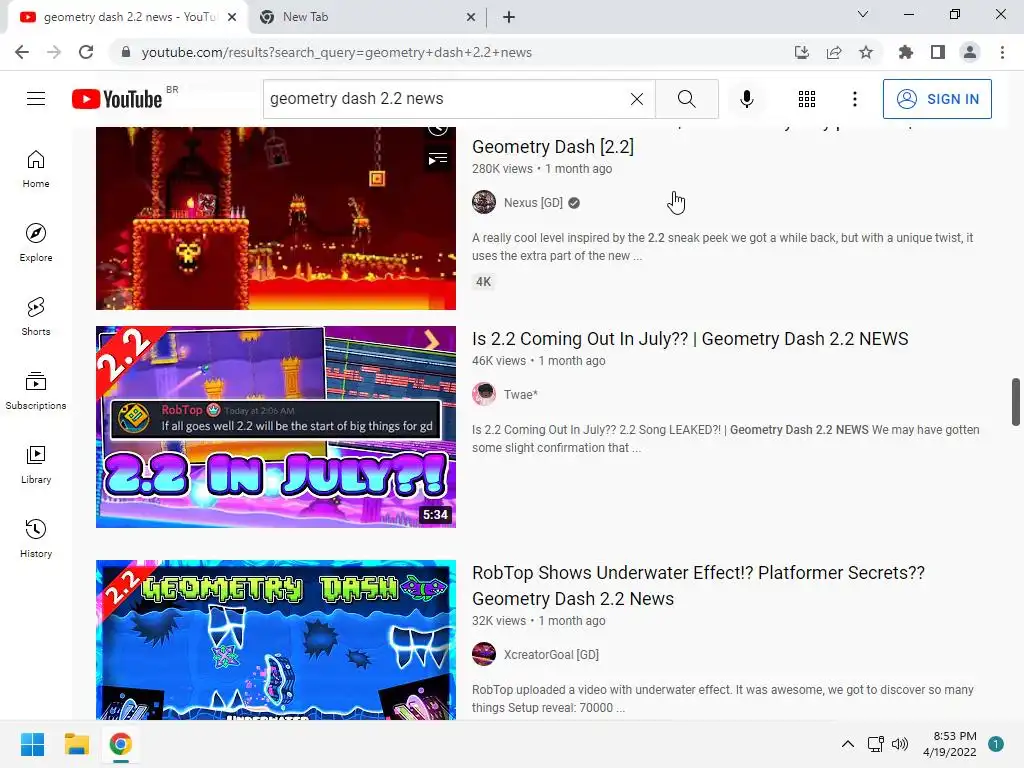Open 'RobTop Shows Underwater Effect!?' video title
The image size is (1024, 768).
698,585
